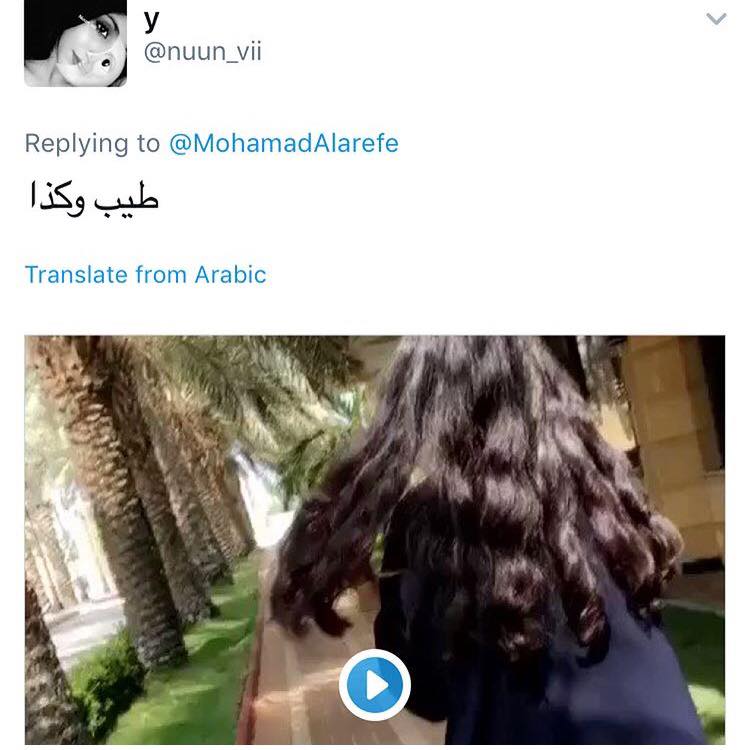The image size is (749, 750).
Task: Select the display name "y"
Action: (x=152, y=21)
